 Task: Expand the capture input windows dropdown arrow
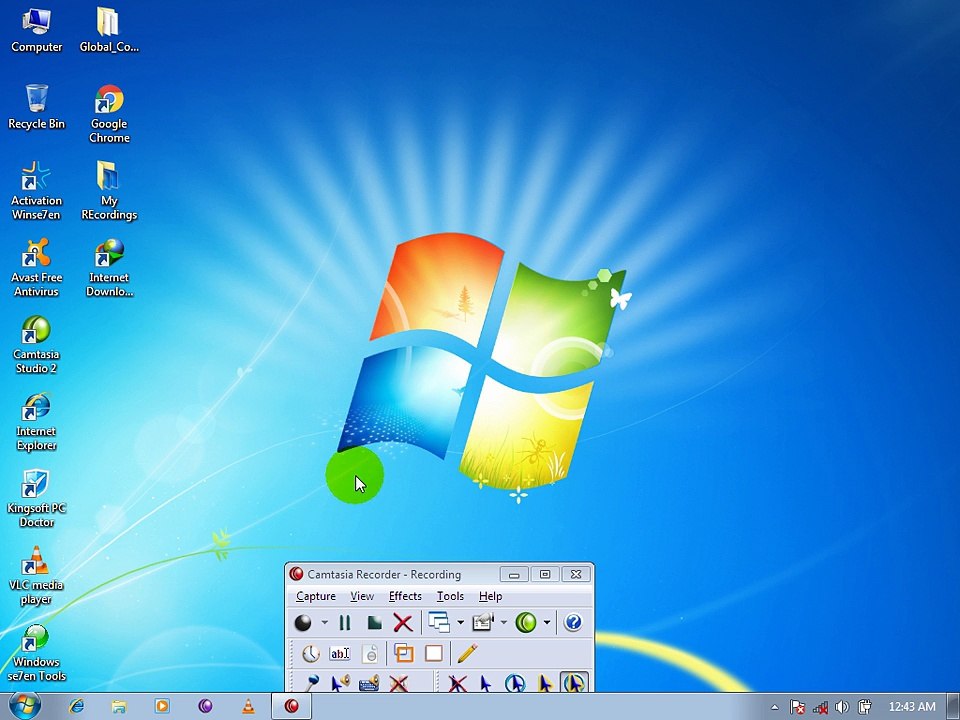coord(460,623)
